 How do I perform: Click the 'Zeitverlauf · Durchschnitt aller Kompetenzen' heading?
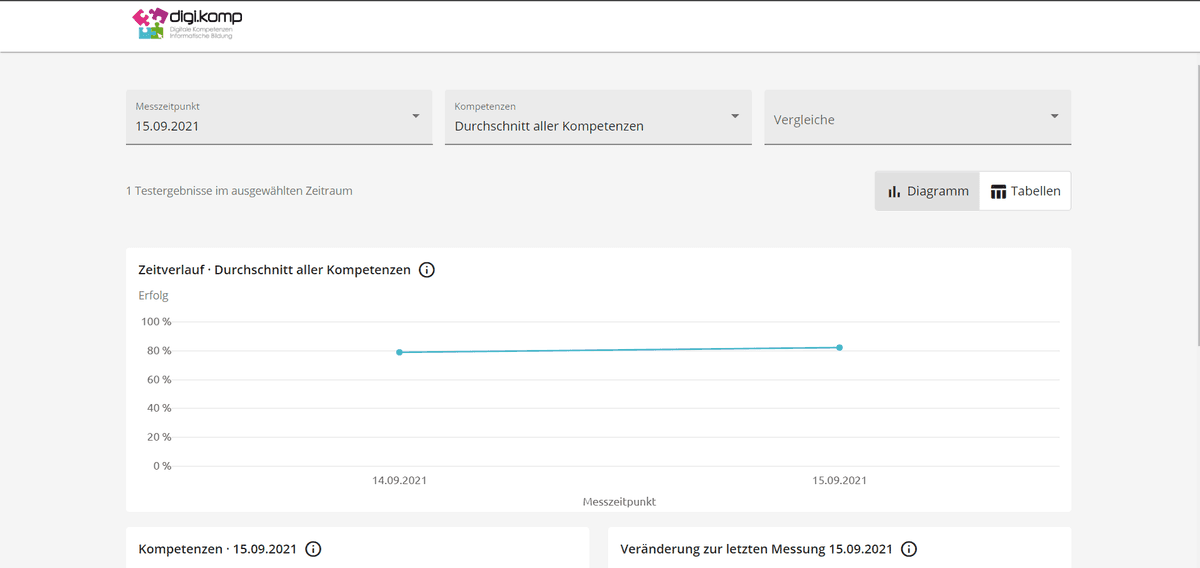274,270
